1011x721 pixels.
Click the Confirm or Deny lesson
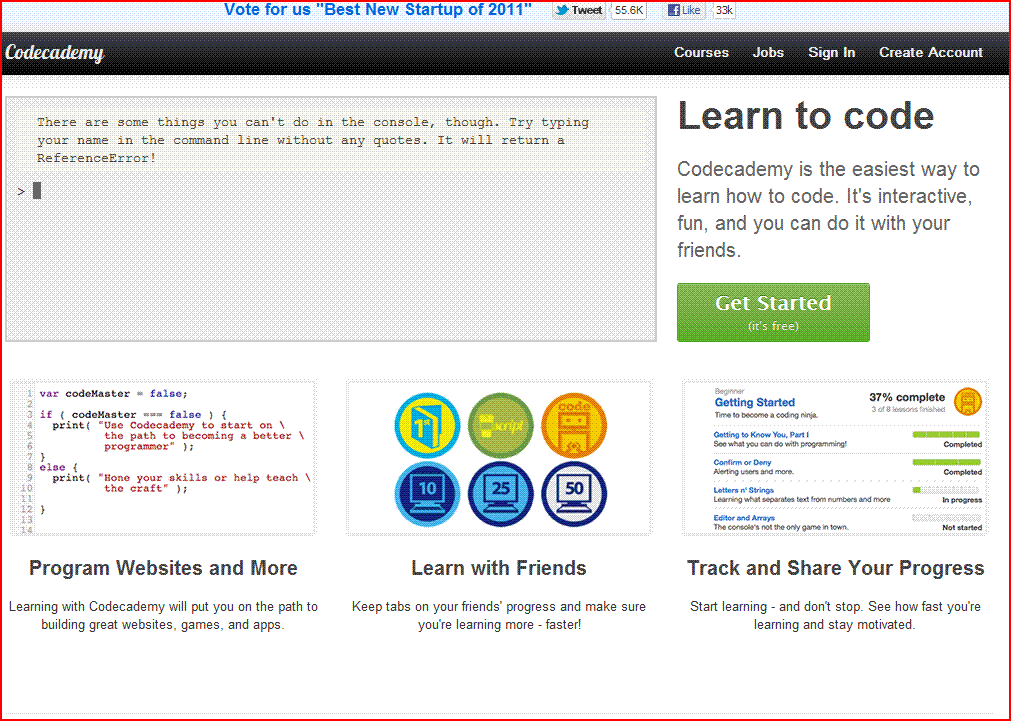coord(742,462)
